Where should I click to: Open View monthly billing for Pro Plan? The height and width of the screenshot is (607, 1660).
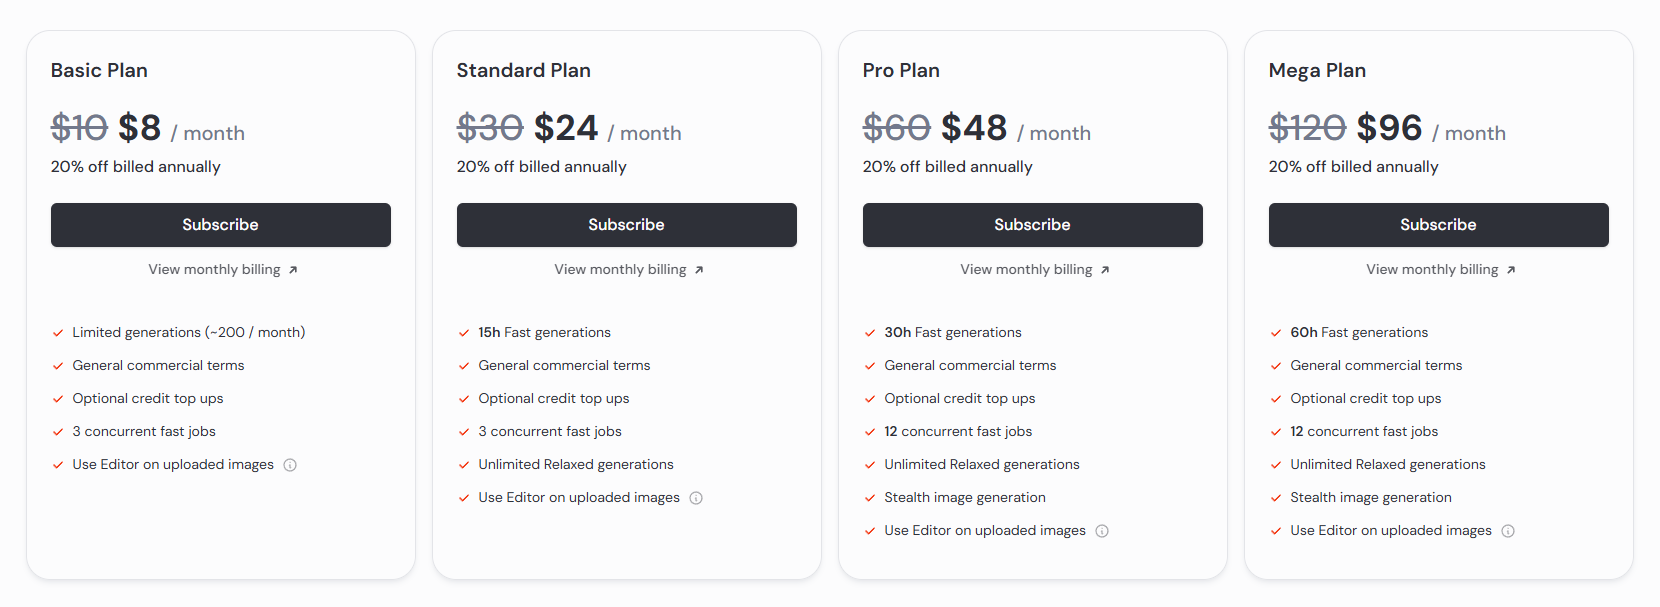coord(1026,270)
